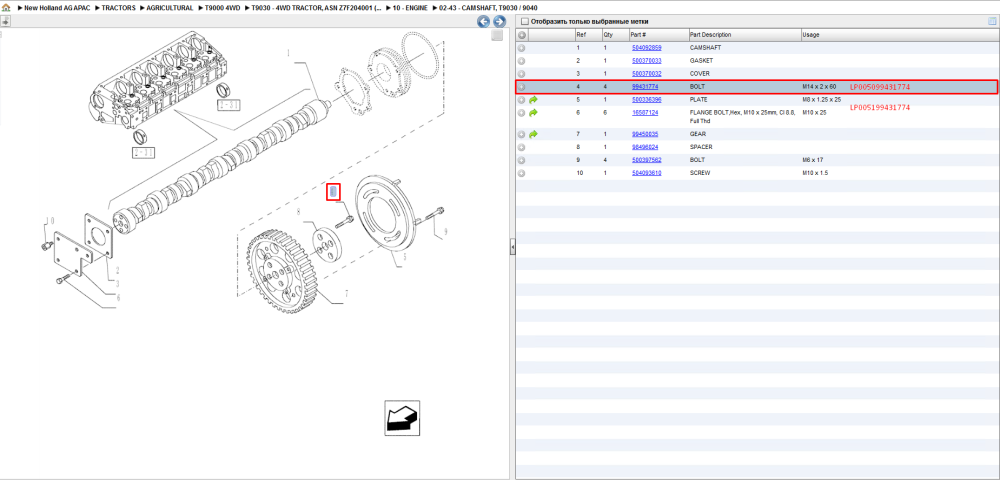Select the 'M14 x 2 x 60' usage cell
Screen dimensions: 1000x480
coord(819,87)
